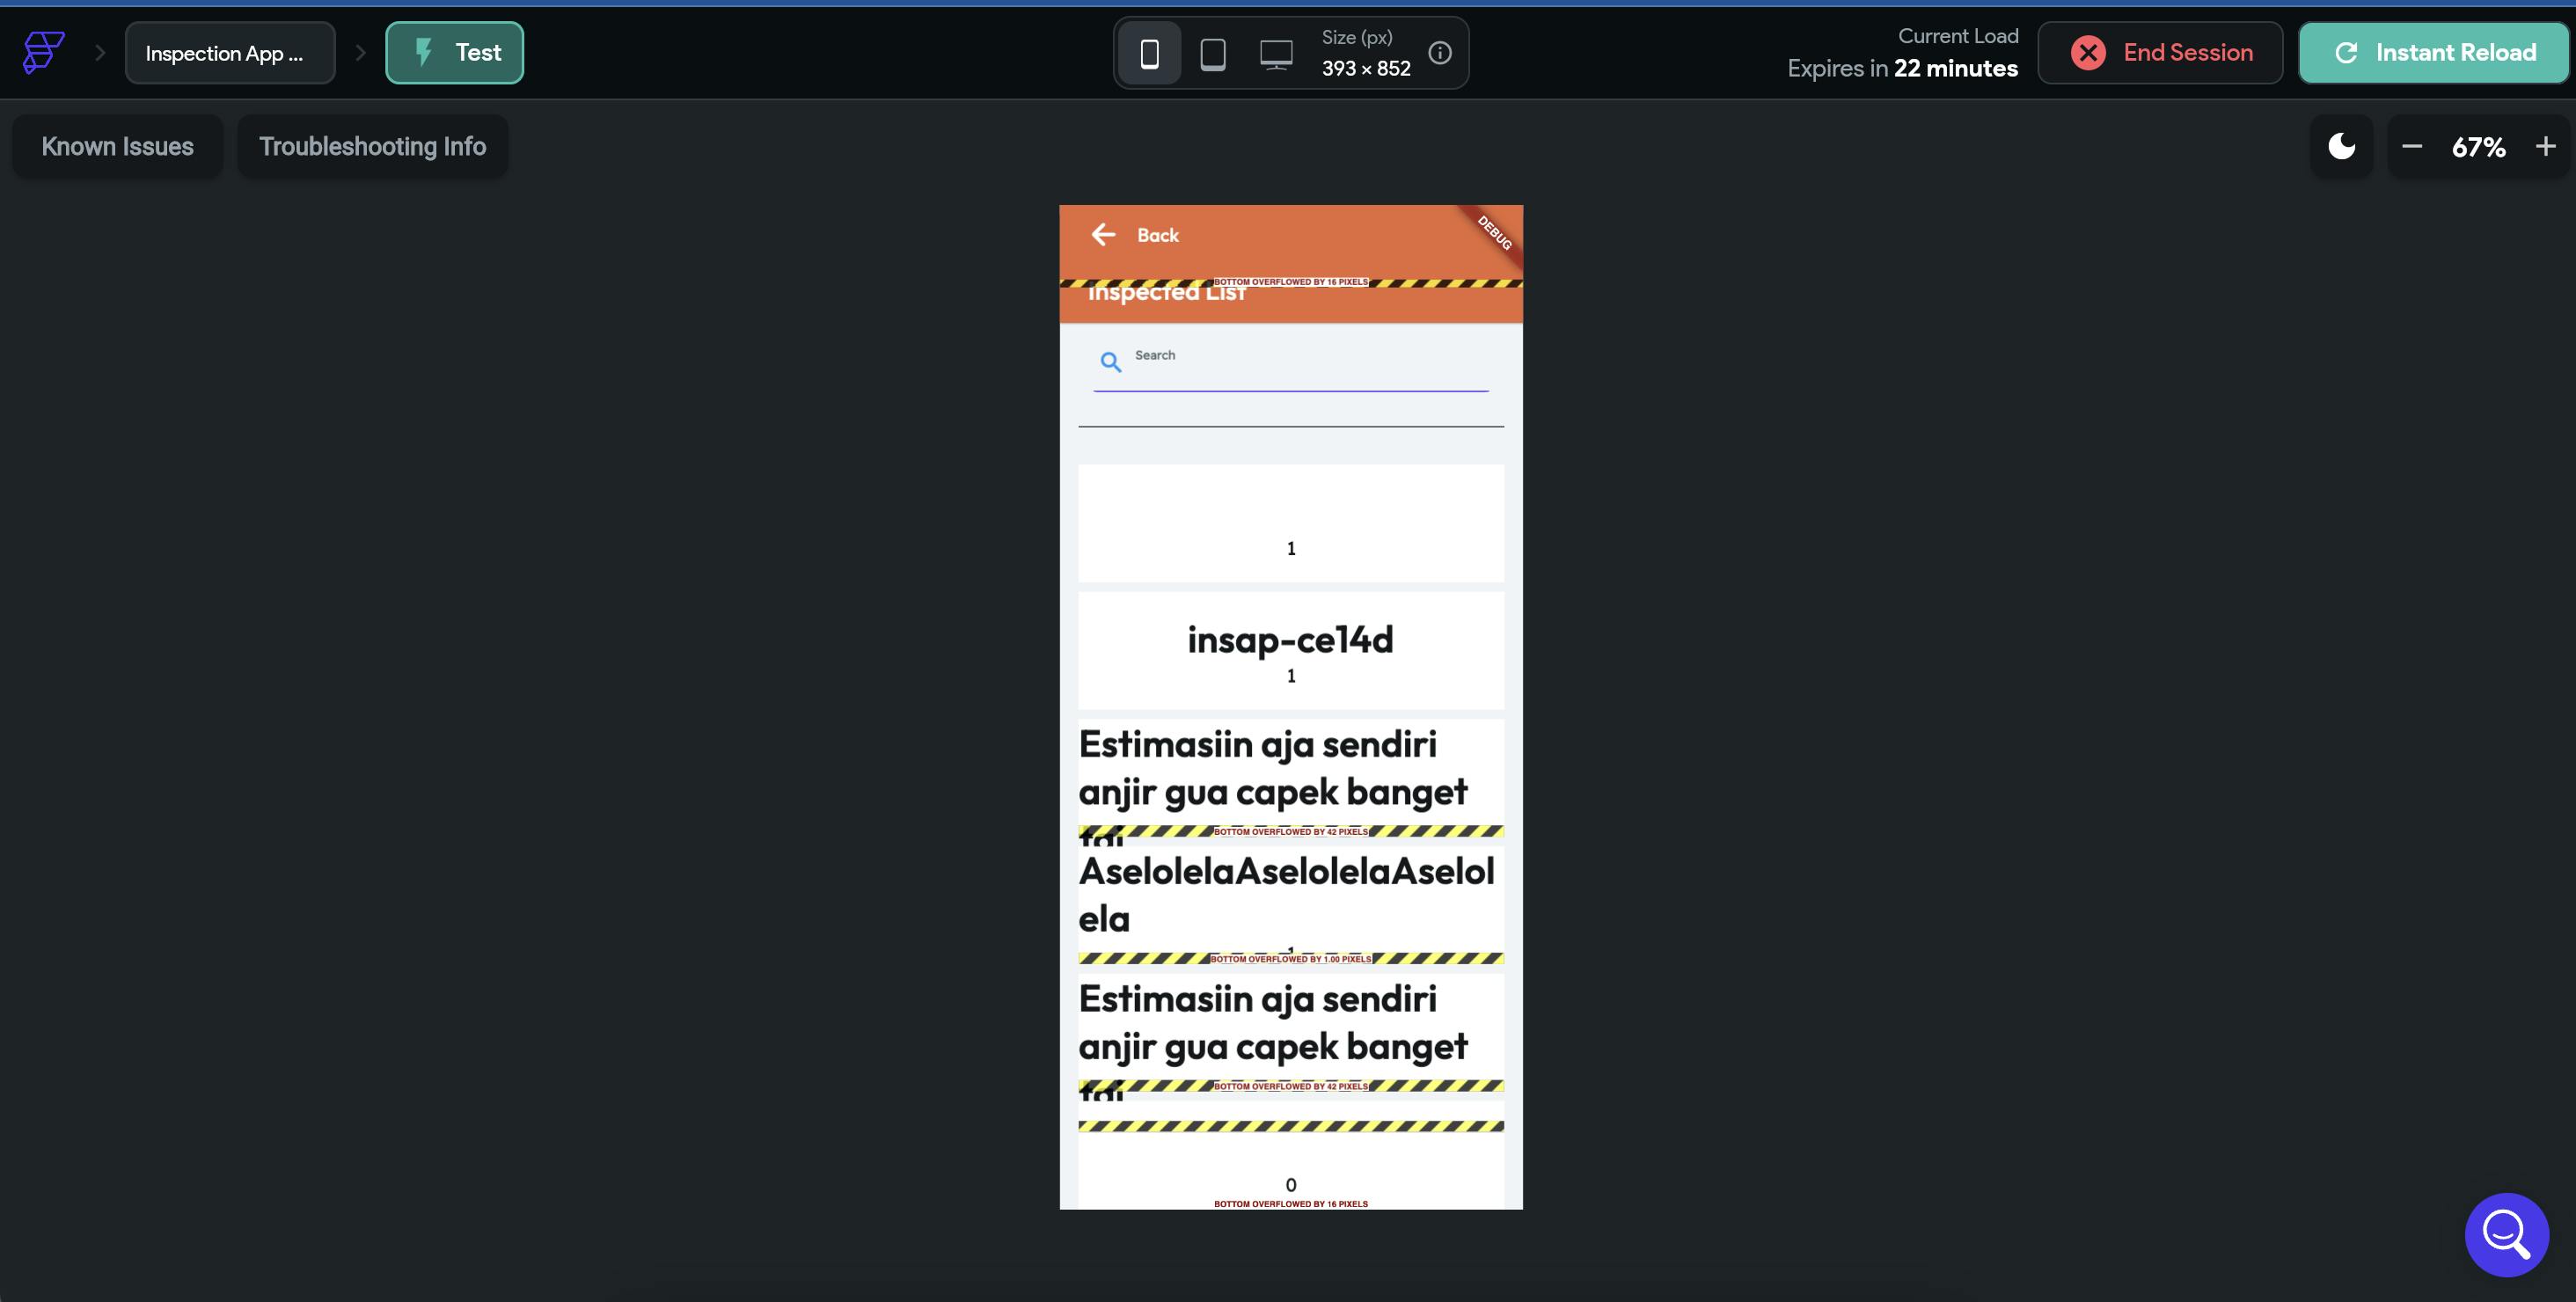Click the back arrow in app preview
2576x1302 pixels.
coord(1103,235)
